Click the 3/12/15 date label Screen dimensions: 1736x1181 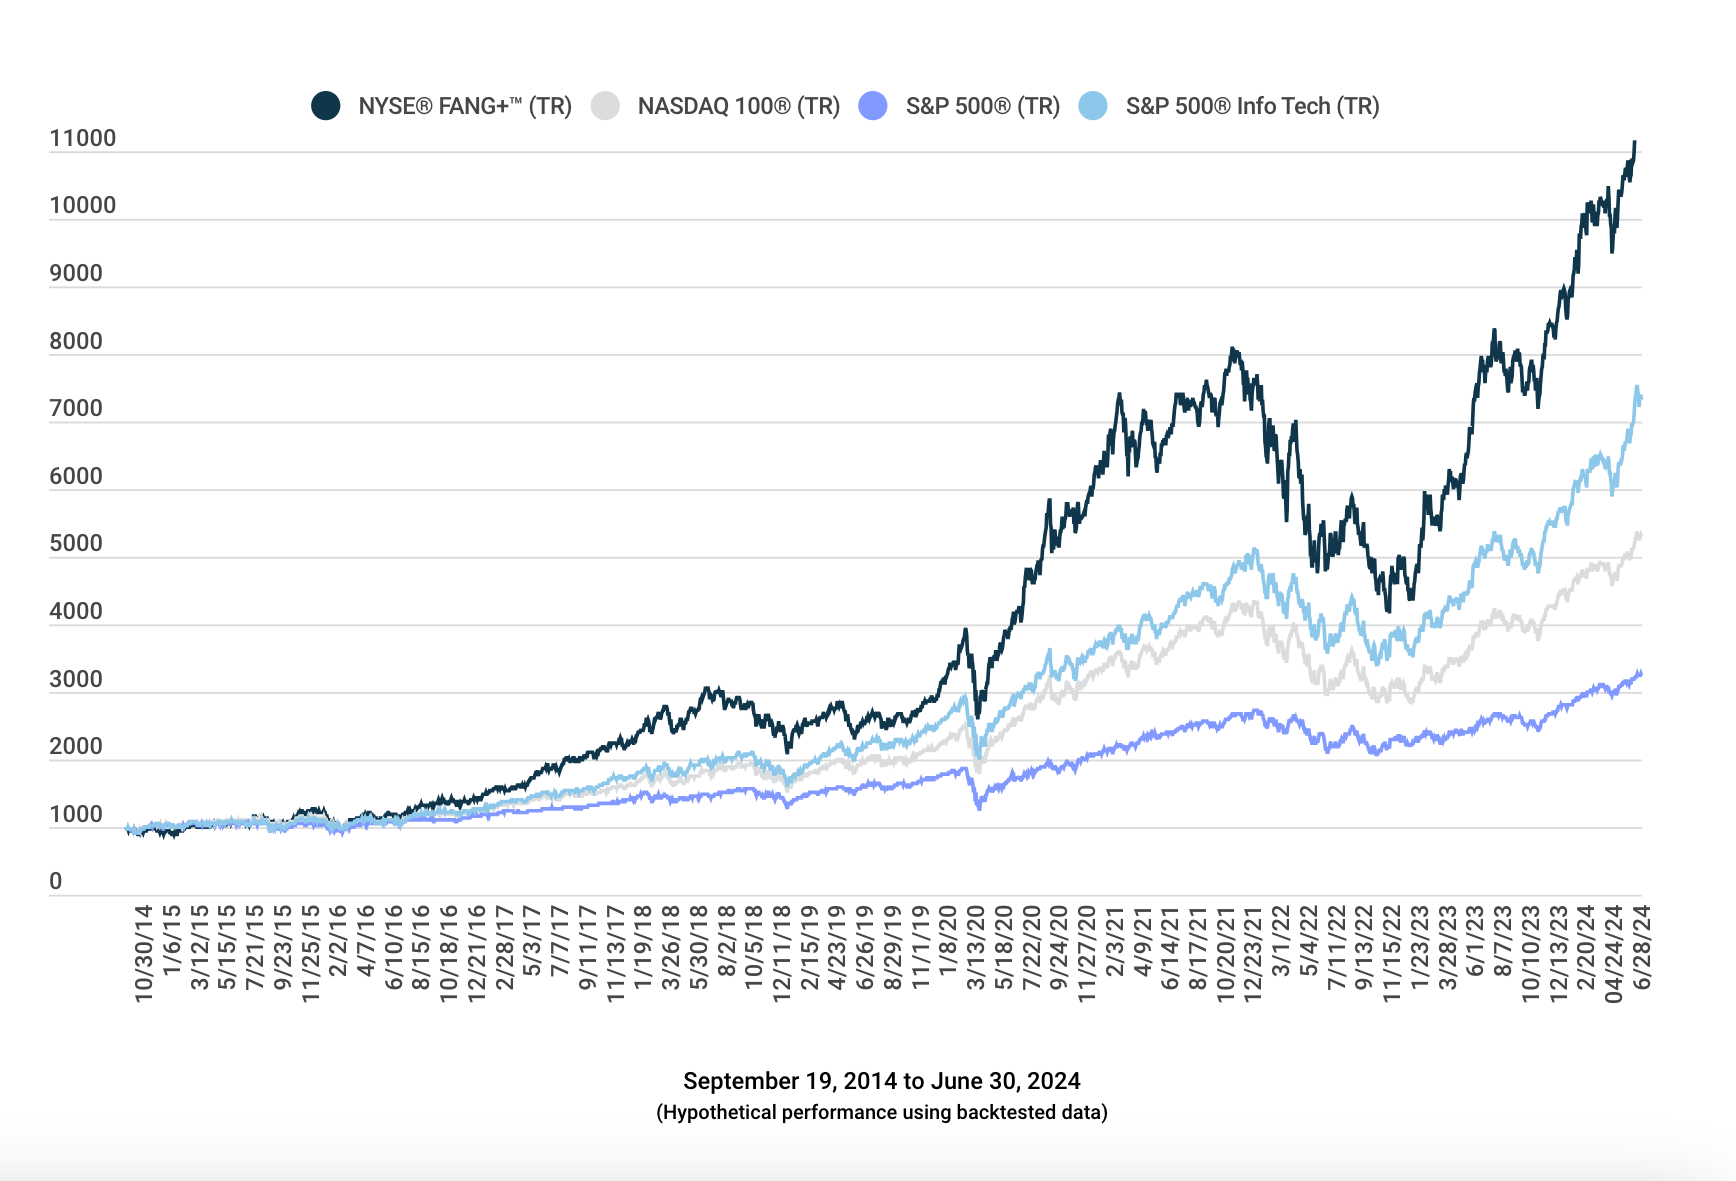(x=200, y=947)
